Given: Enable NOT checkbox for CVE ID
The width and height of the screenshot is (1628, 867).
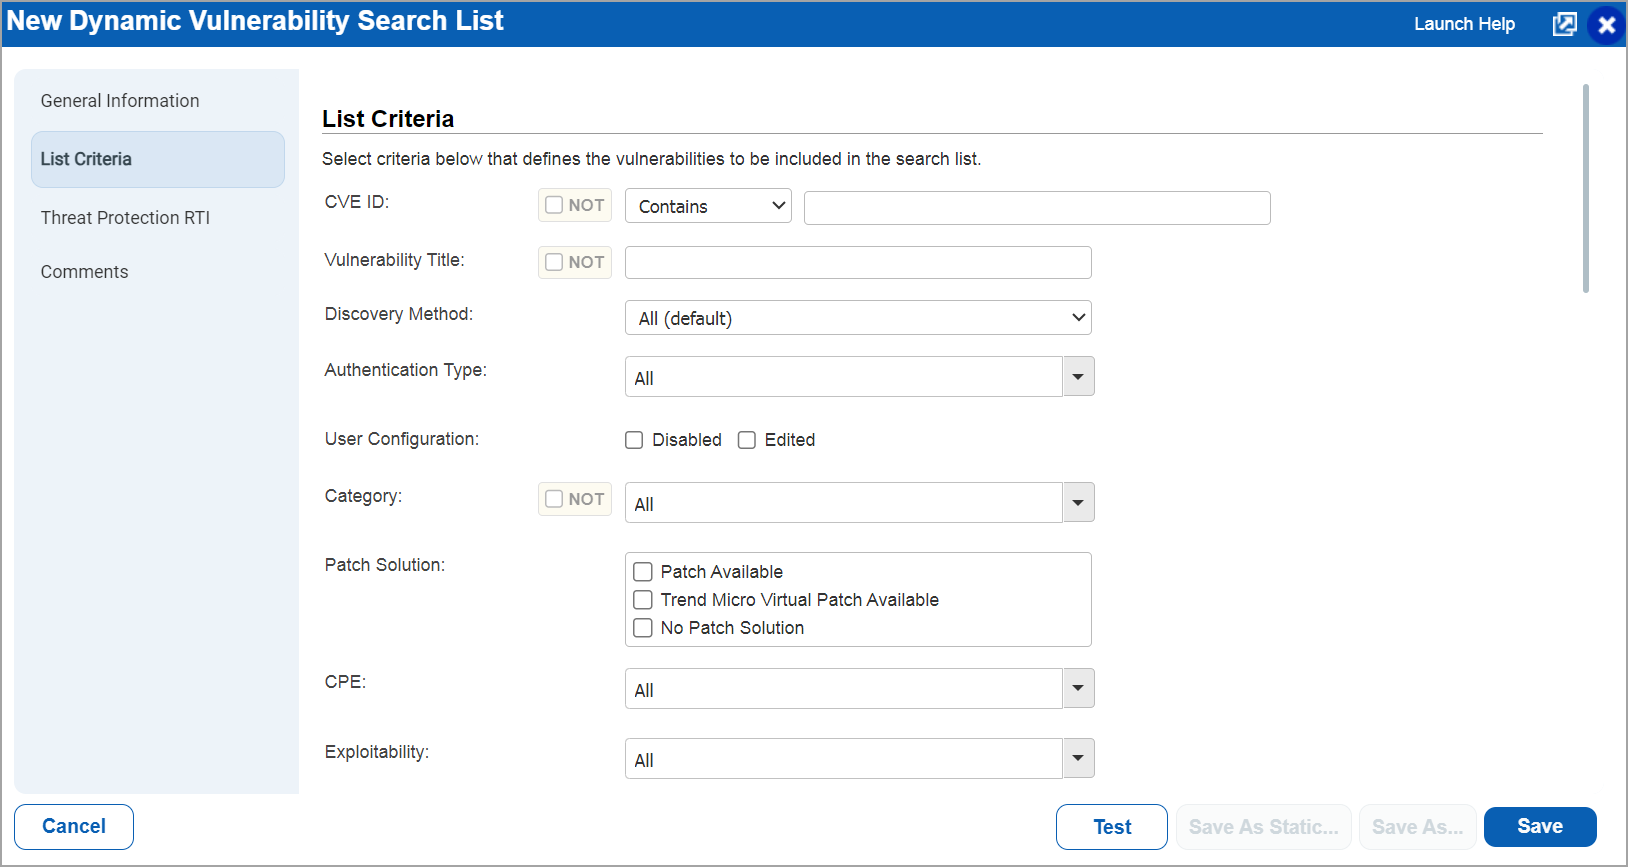Looking at the screenshot, I should tap(554, 205).
